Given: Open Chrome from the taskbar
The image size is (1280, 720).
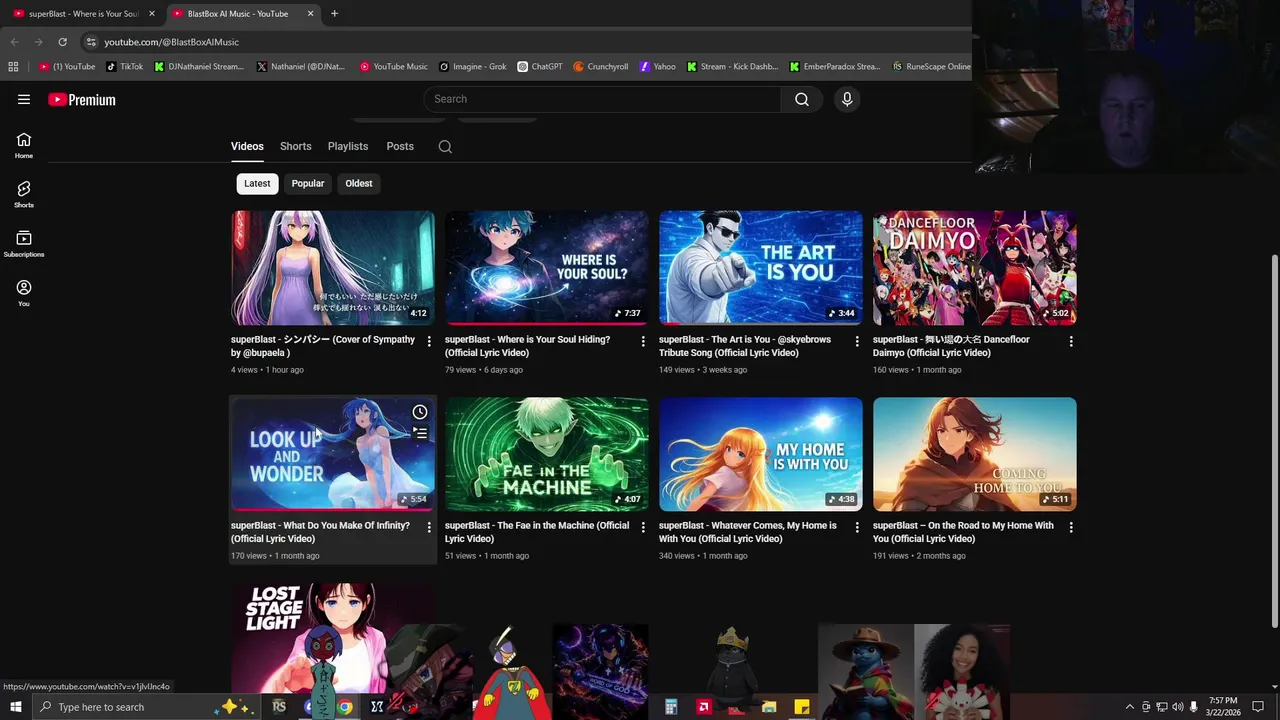Looking at the screenshot, I should point(344,707).
